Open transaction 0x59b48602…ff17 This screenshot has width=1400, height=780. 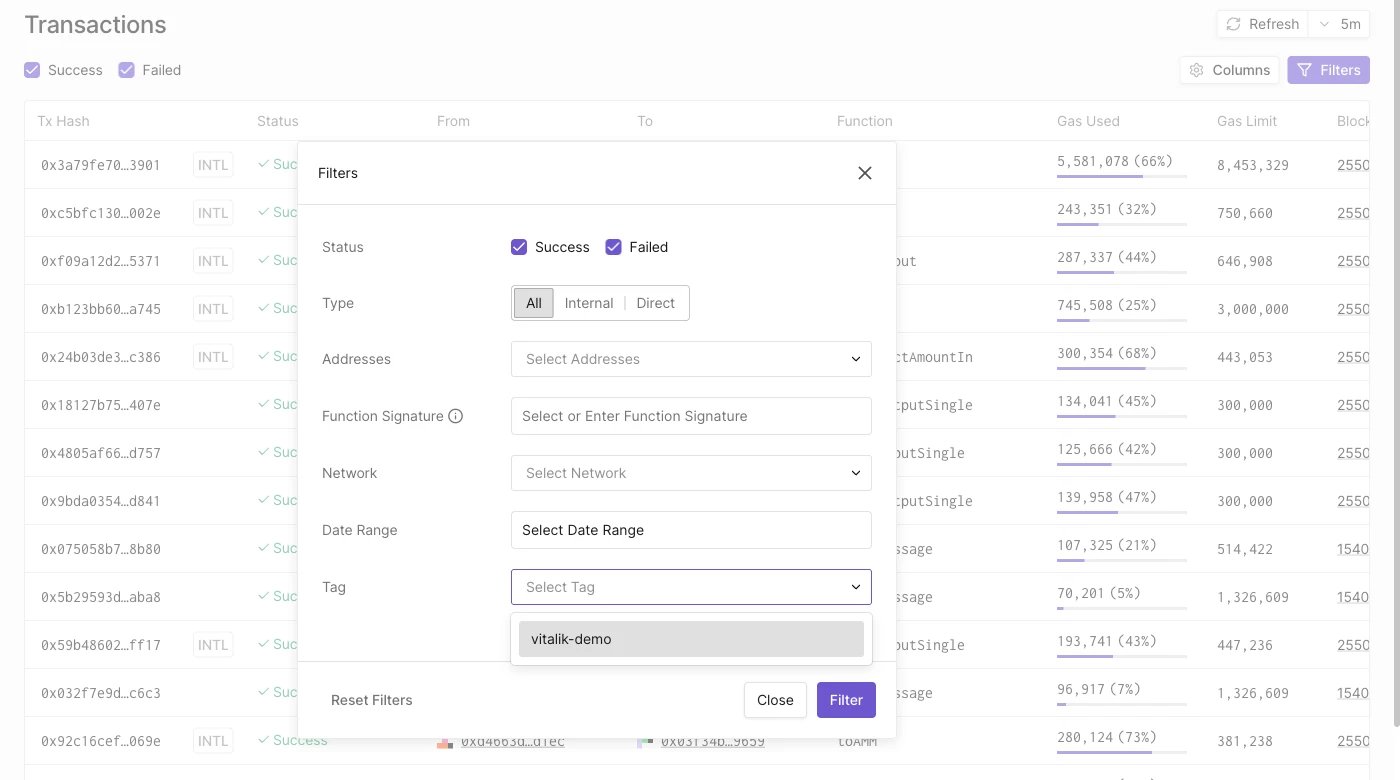point(101,645)
